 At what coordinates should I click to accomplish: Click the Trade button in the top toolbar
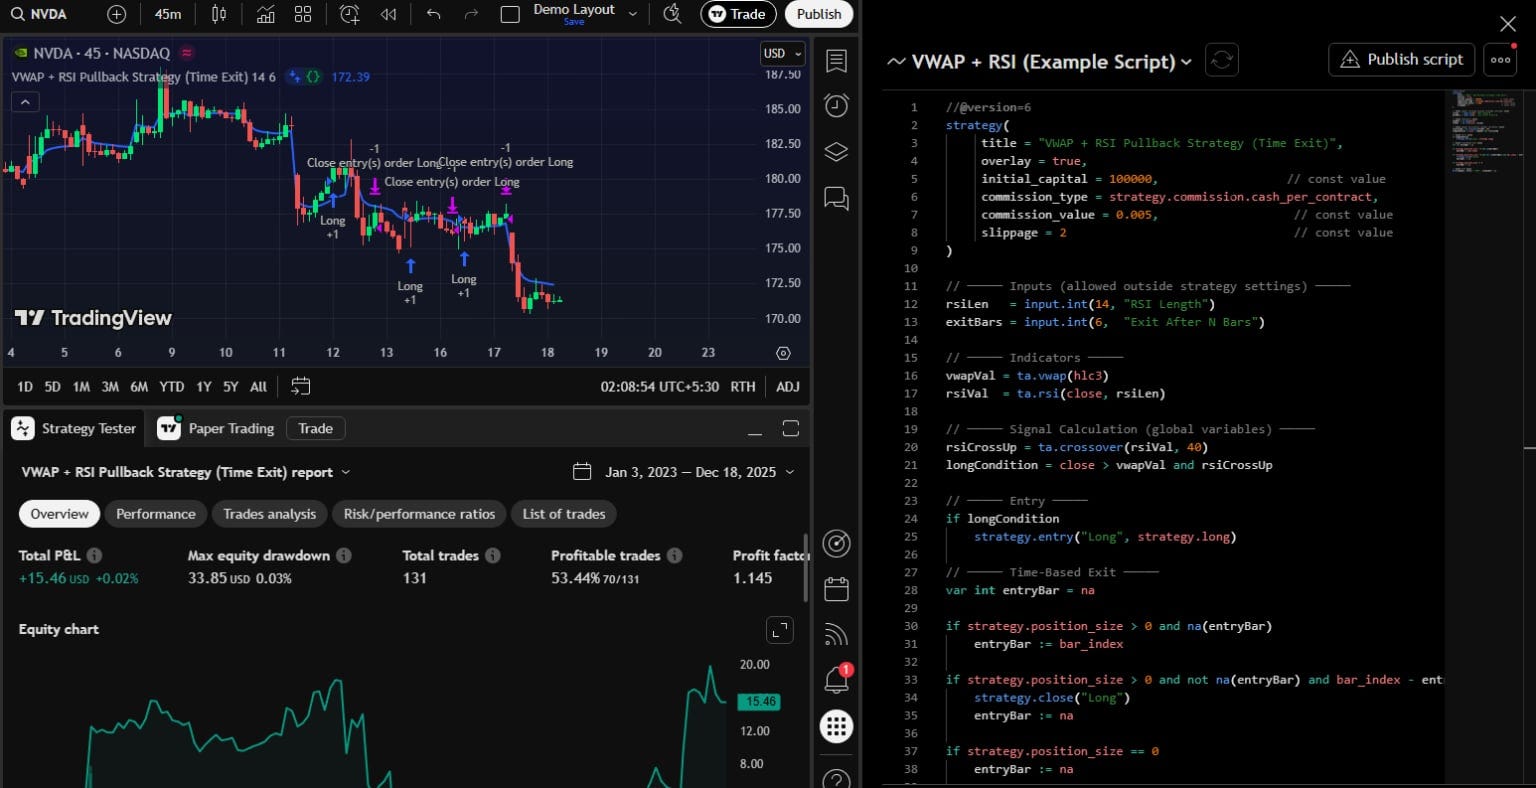coord(738,14)
